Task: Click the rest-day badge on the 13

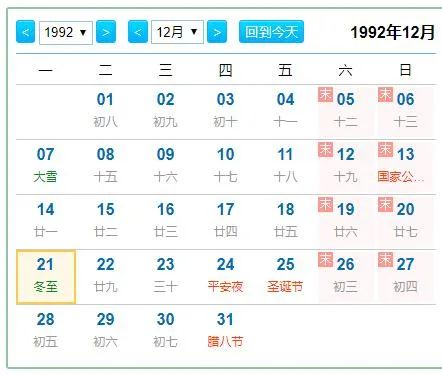Action: (x=385, y=149)
